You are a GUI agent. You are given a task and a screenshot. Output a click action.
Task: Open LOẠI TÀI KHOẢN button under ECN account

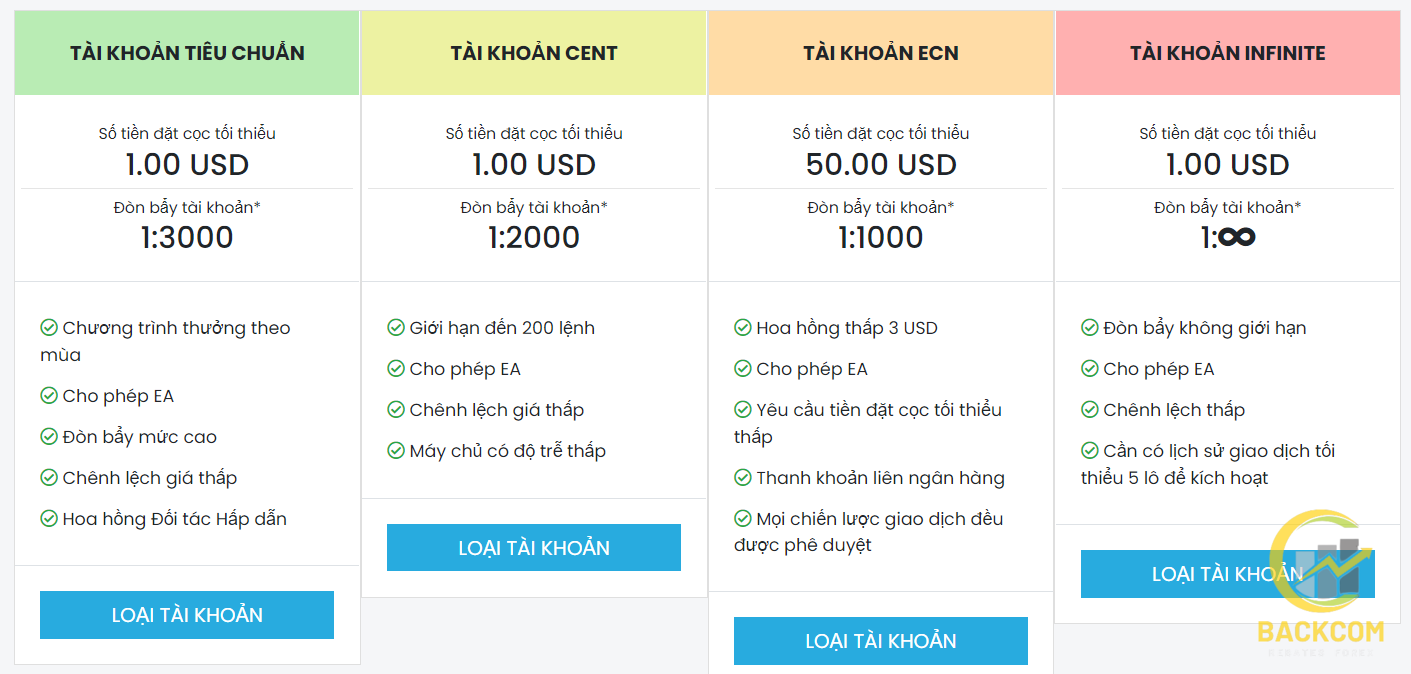click(881, 641)
